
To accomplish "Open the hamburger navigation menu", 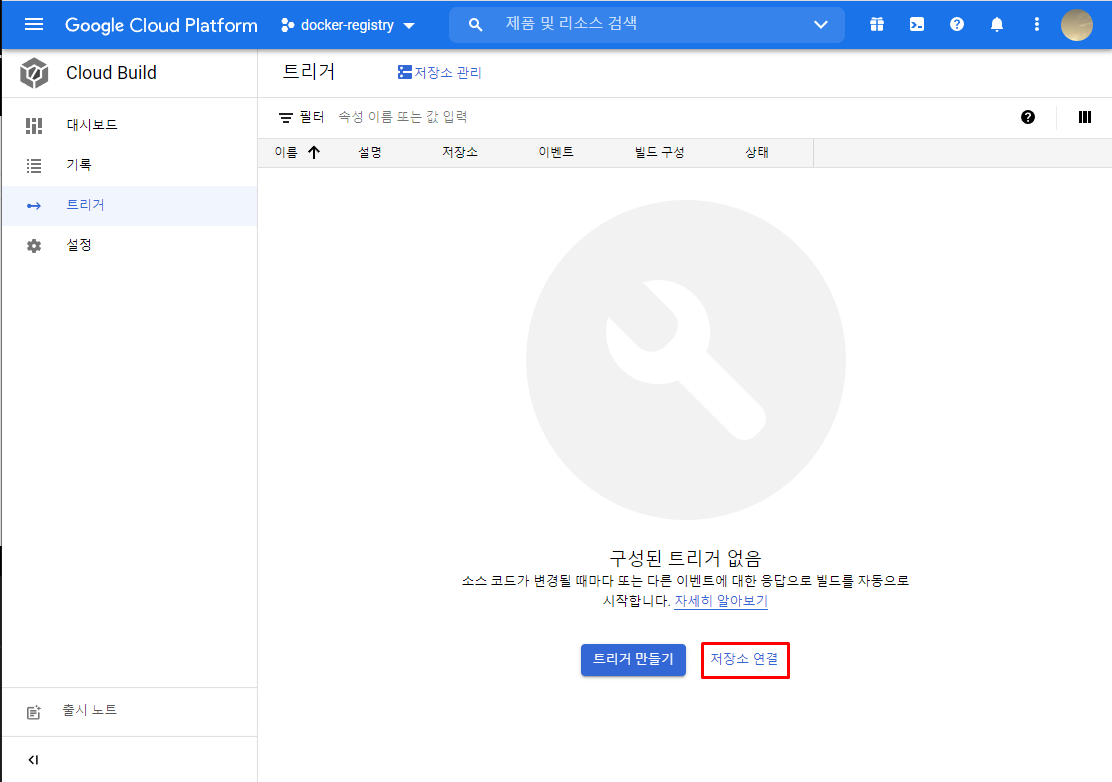I will tap(33, 25).
